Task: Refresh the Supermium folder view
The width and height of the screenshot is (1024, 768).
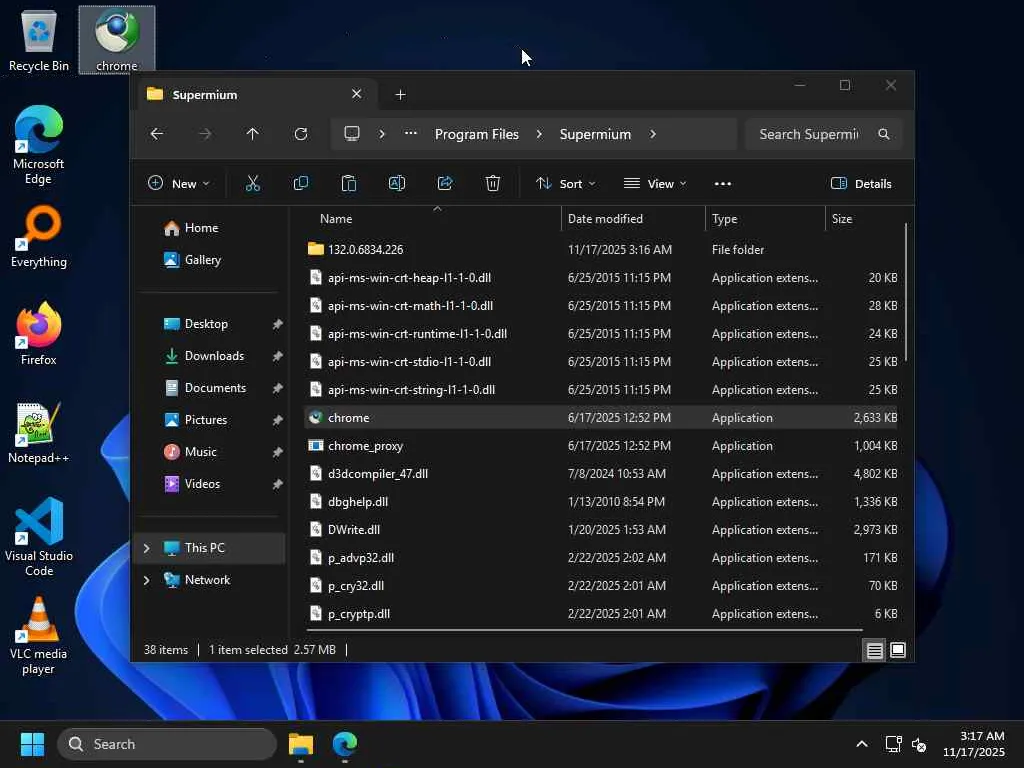Action: coord(301,134)
